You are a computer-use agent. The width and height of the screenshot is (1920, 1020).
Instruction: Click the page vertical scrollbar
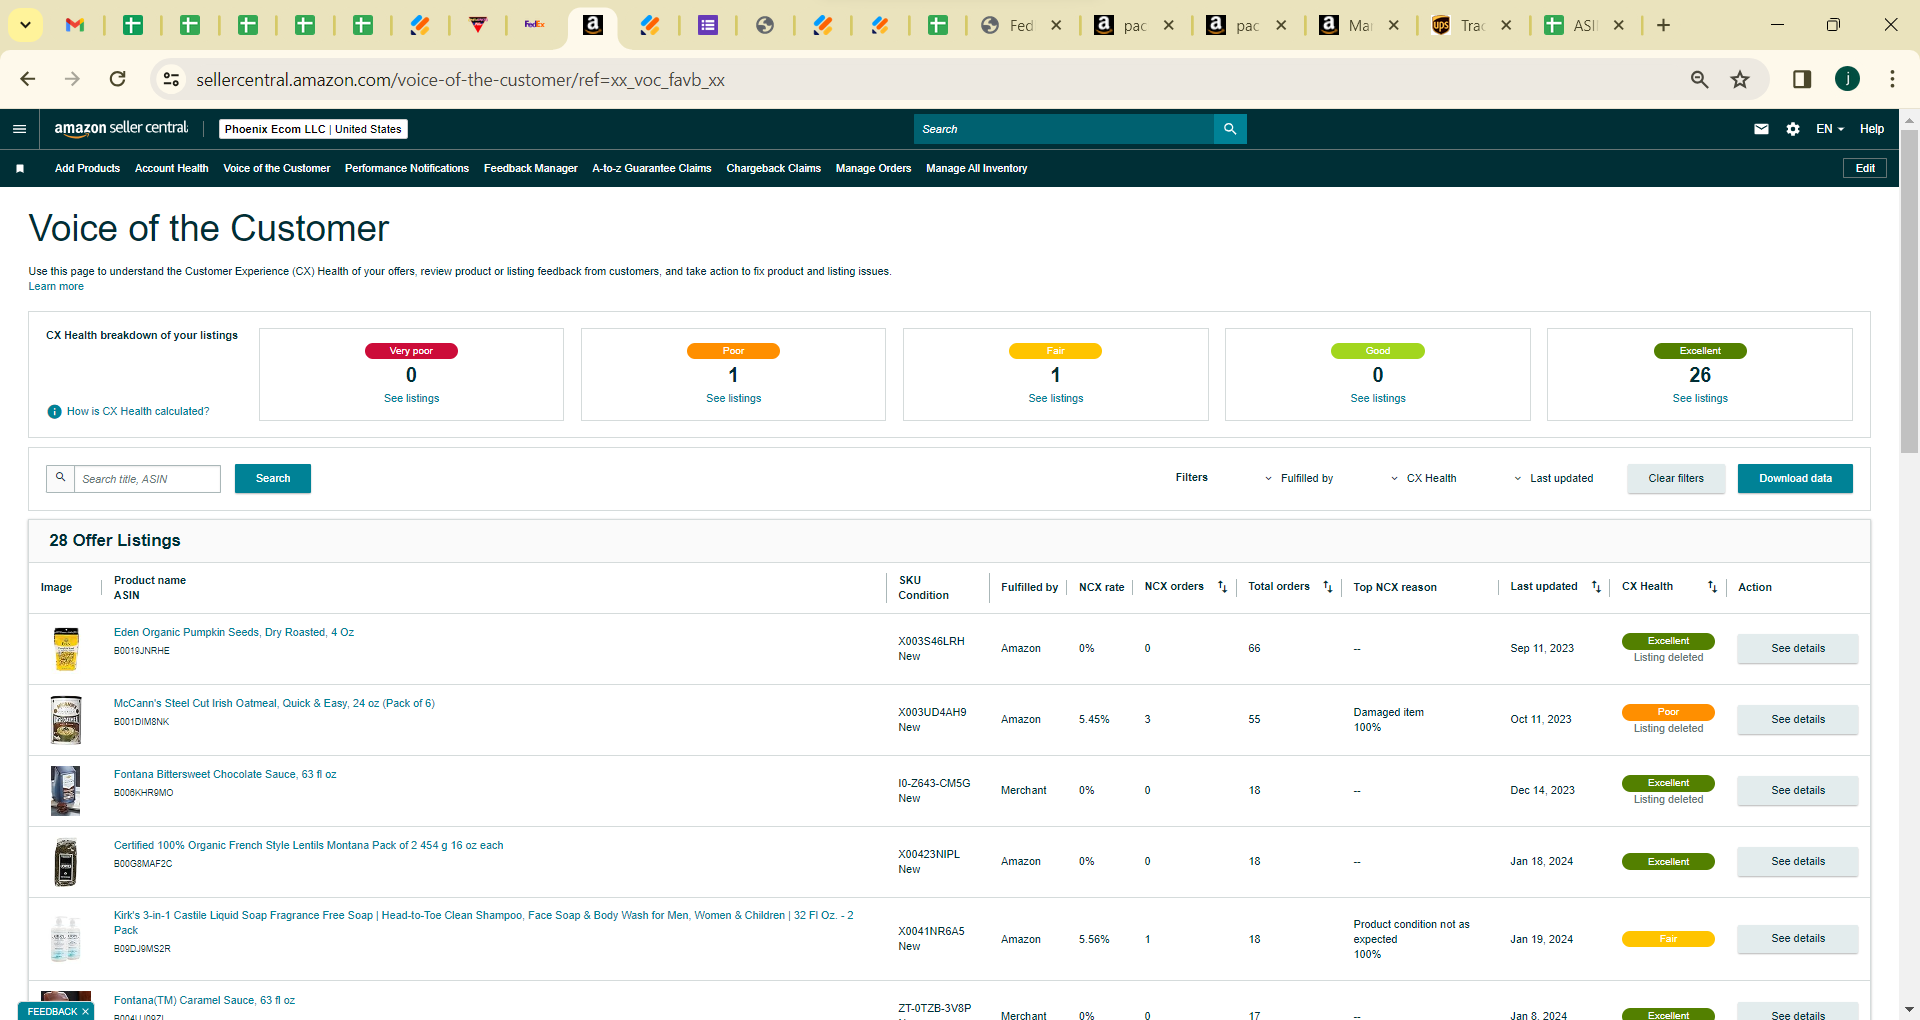tap(1909, 292)
